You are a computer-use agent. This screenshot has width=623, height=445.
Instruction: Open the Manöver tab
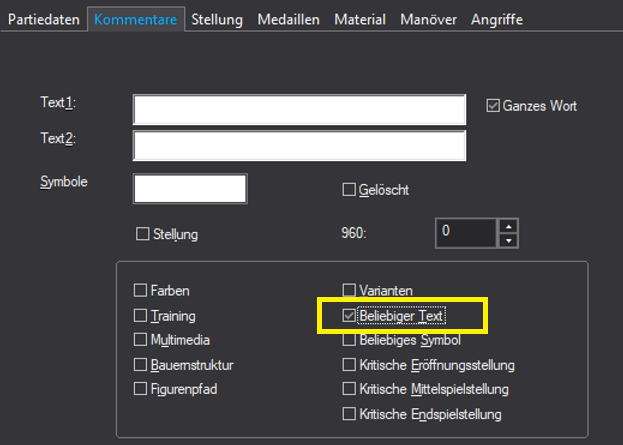coord(429,19)
